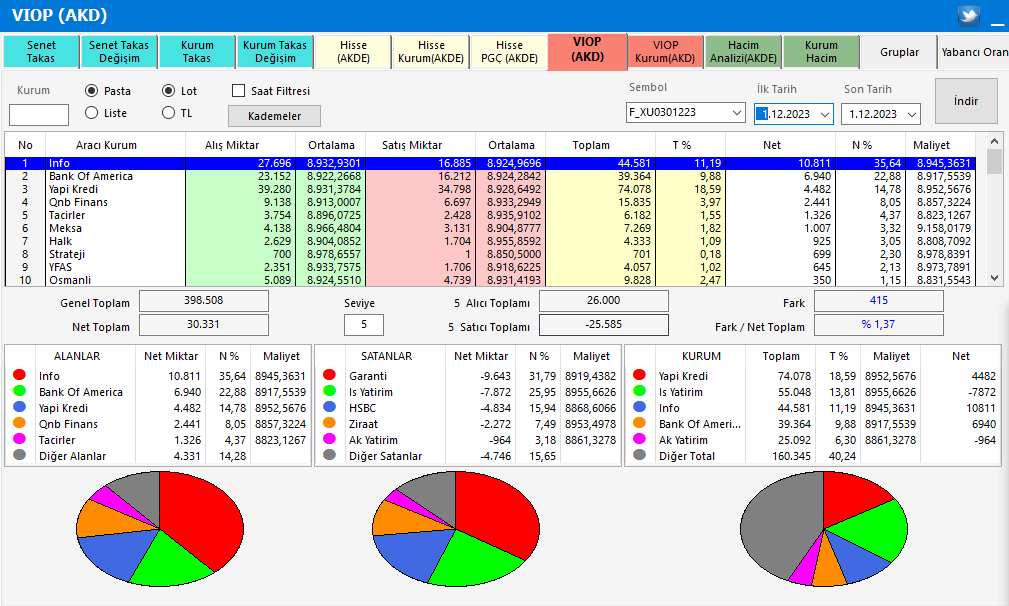
Task: Select the Meksa row
Action: 490,228
